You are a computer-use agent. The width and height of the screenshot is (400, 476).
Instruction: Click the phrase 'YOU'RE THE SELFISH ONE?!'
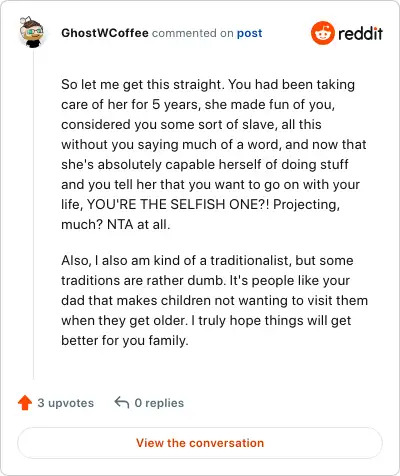[178, 204]
